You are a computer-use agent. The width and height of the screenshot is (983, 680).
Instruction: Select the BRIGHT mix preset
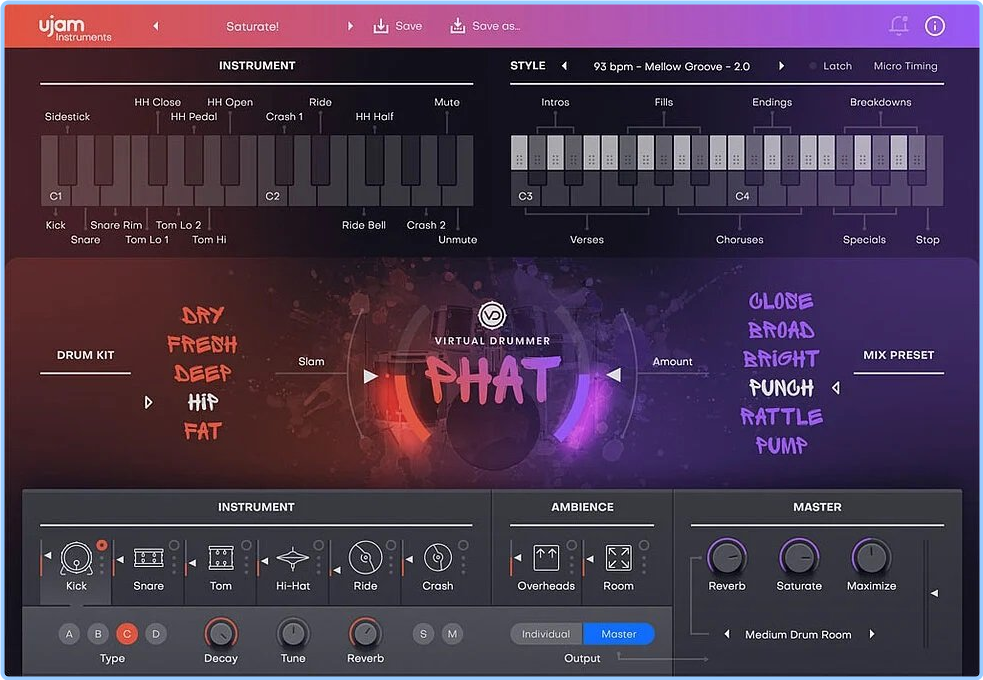coord(781,358)
